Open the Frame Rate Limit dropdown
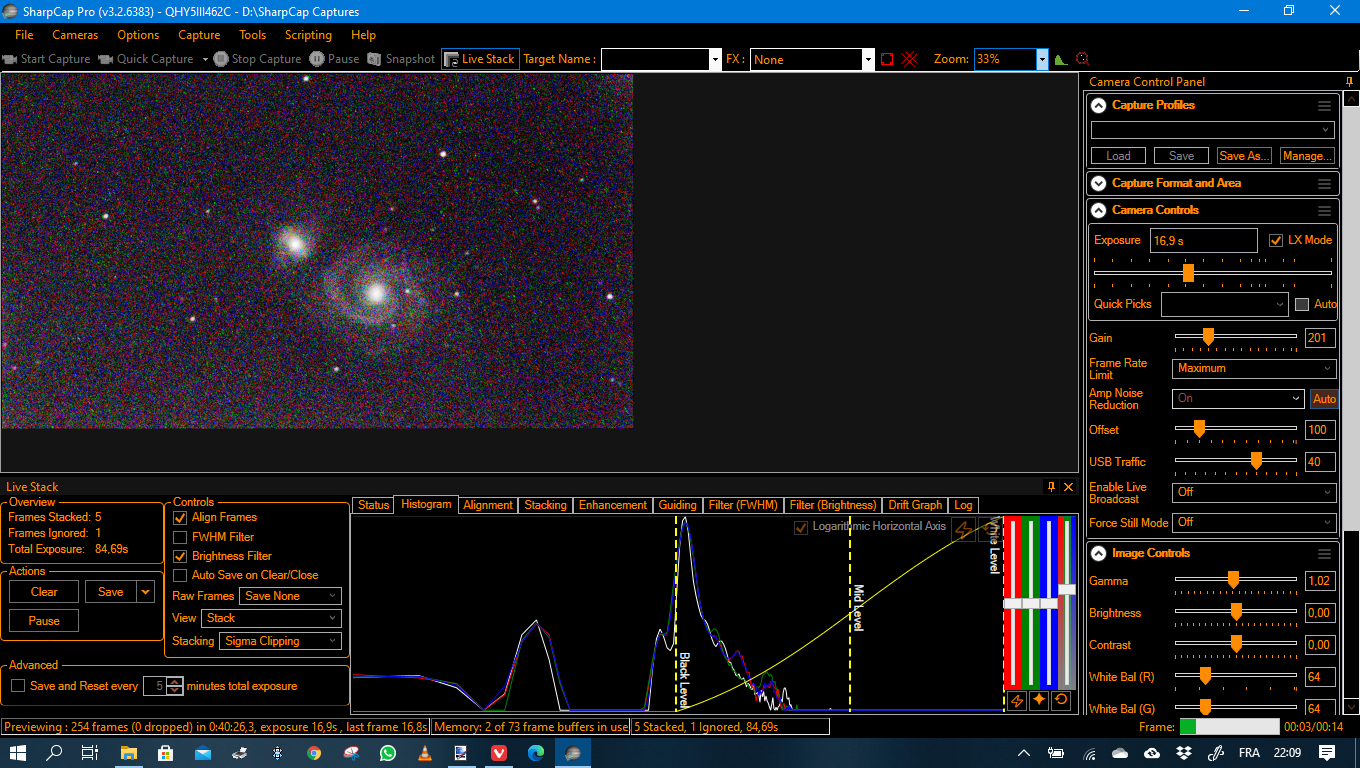Viewport: 1360px width, 768px height. point(1254,368)
